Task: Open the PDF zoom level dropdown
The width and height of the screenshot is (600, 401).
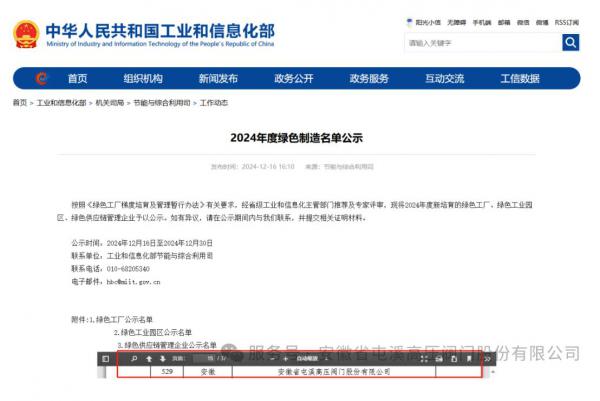Action: pyautogui.click(x=310, y=358)
